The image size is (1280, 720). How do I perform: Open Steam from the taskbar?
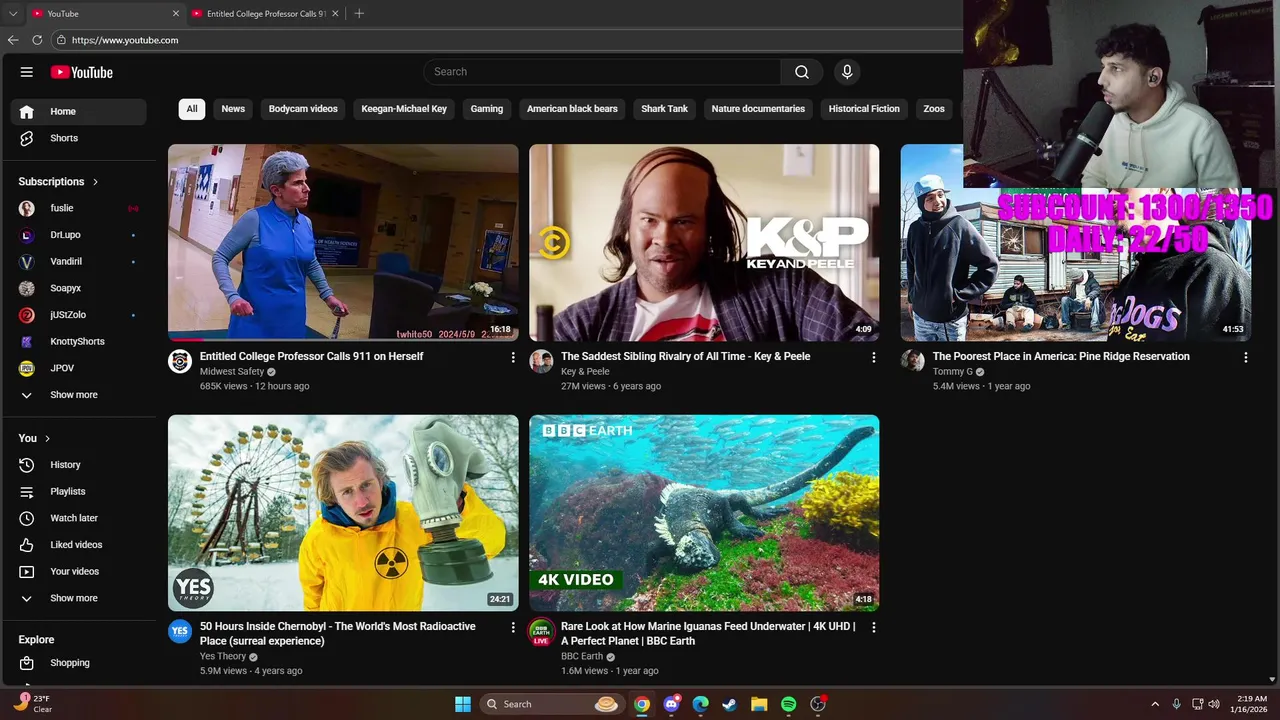[x=729, y=704]
